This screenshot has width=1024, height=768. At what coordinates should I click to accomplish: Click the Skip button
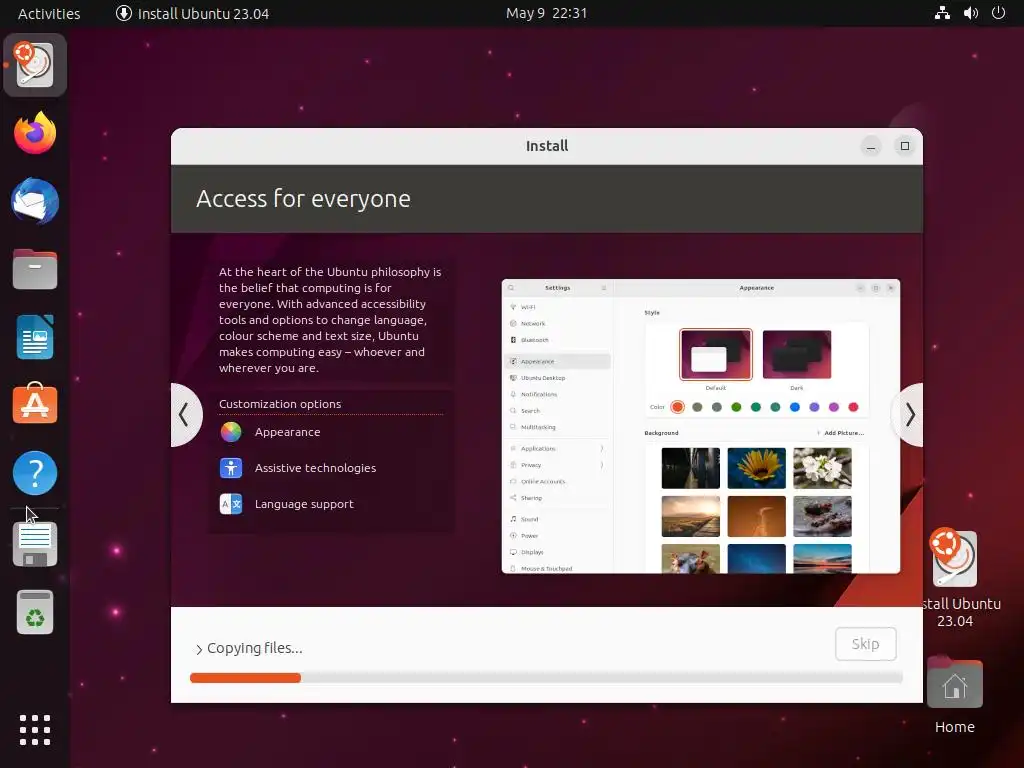(x=865, y=644)
